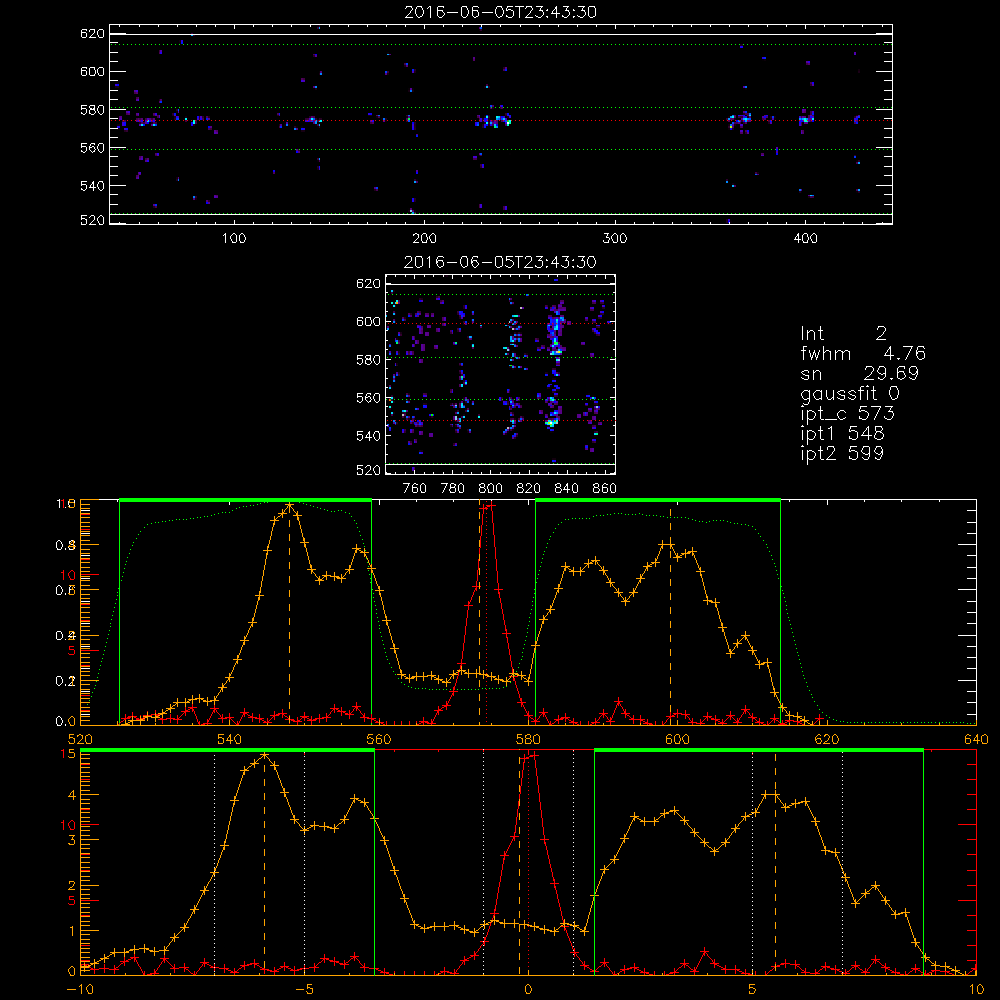Click the 'gaussfit 0' readout line
Screen dimensions: 1000x1000
(x=850, y=393)
